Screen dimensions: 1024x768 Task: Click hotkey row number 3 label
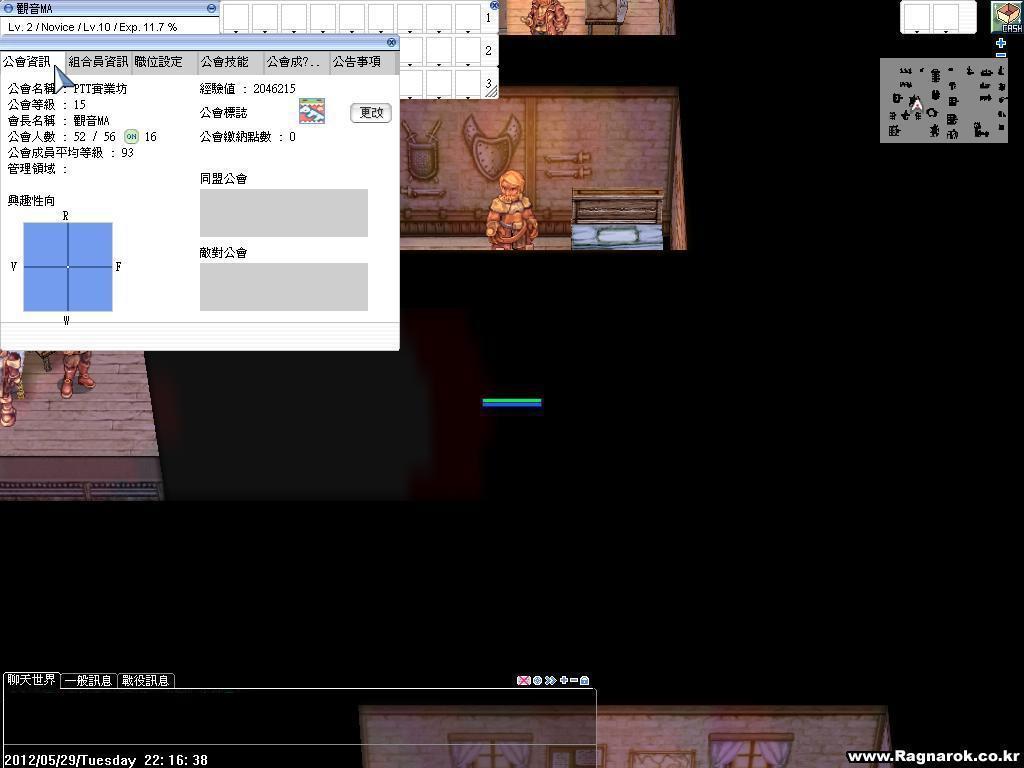tap(488, 83)
